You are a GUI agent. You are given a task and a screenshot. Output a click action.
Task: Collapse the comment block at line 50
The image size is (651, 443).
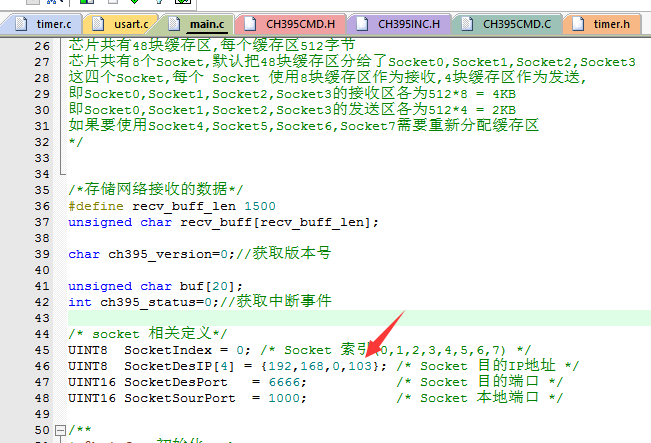[61, 430]
